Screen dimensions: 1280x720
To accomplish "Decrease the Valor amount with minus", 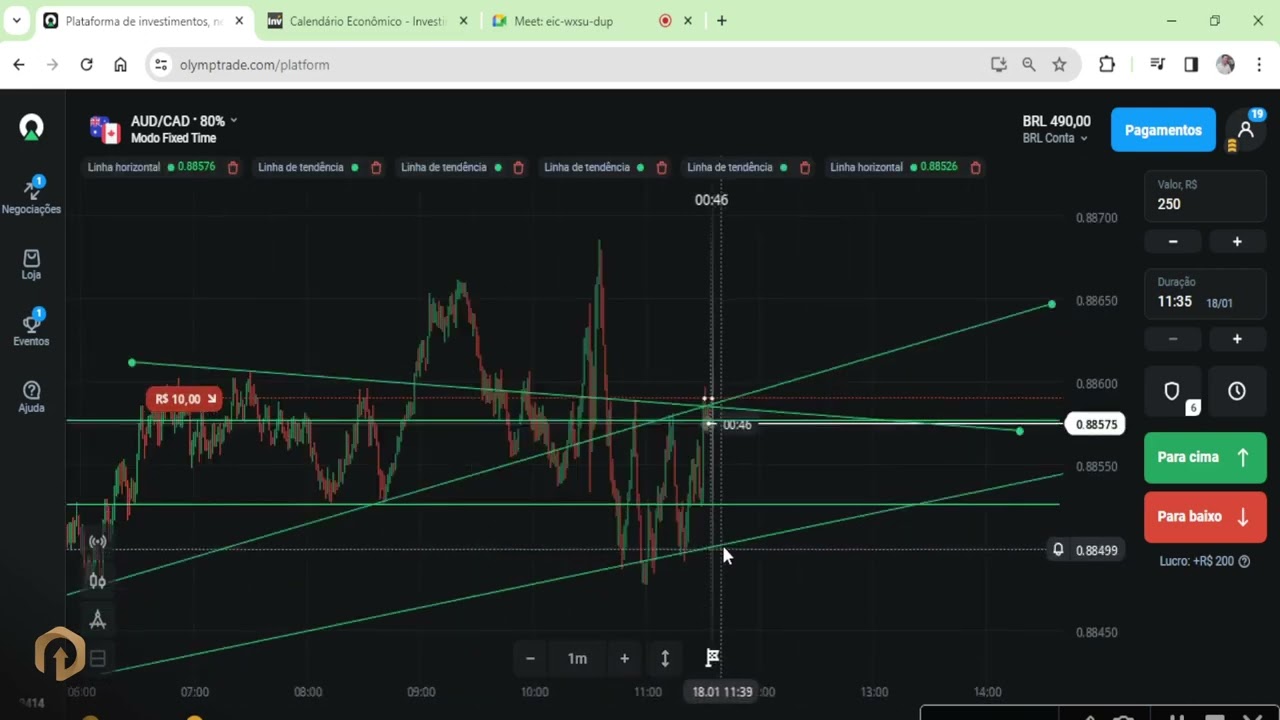I will 1173,242.
